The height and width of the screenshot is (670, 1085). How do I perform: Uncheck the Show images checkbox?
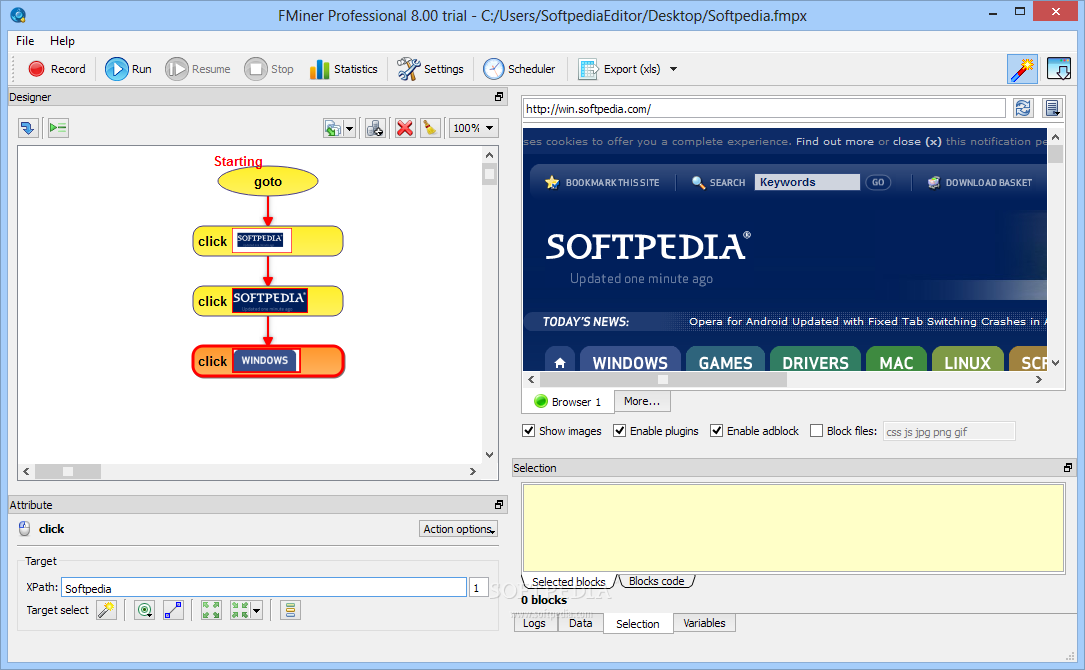529,431
